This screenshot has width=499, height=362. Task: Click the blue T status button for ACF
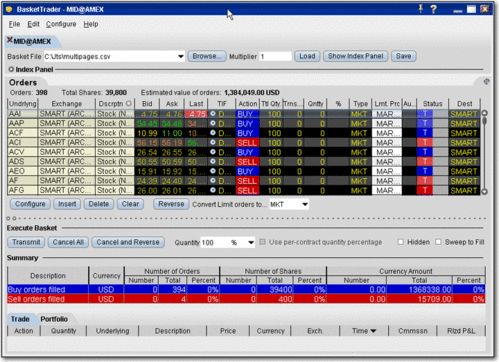point(425,133)
